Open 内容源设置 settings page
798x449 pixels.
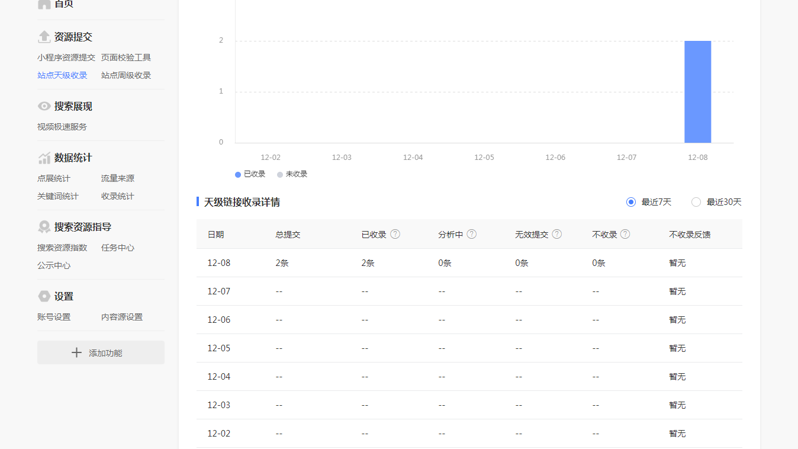coord(122,317)
